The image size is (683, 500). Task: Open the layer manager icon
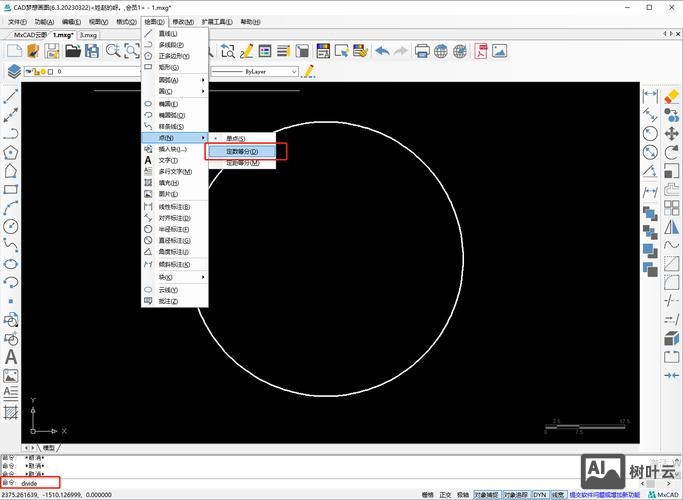(14, 71)
